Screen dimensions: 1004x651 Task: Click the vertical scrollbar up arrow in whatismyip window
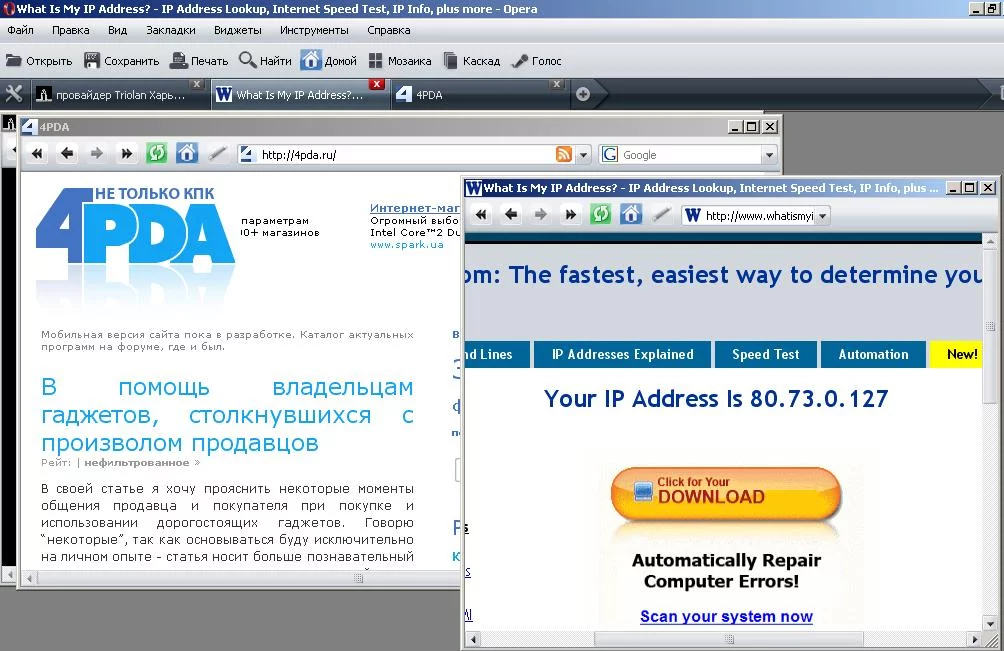coord(990,241)
